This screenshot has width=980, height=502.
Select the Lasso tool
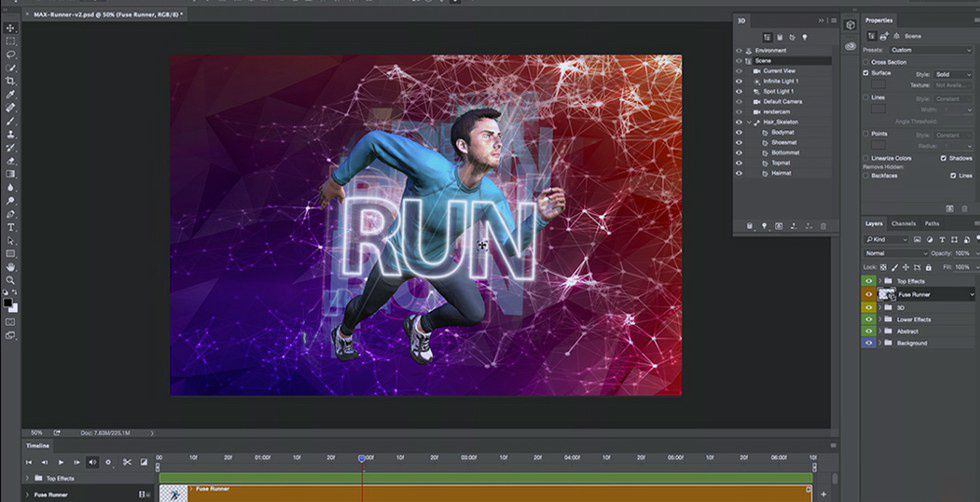[x=11, y=54]
